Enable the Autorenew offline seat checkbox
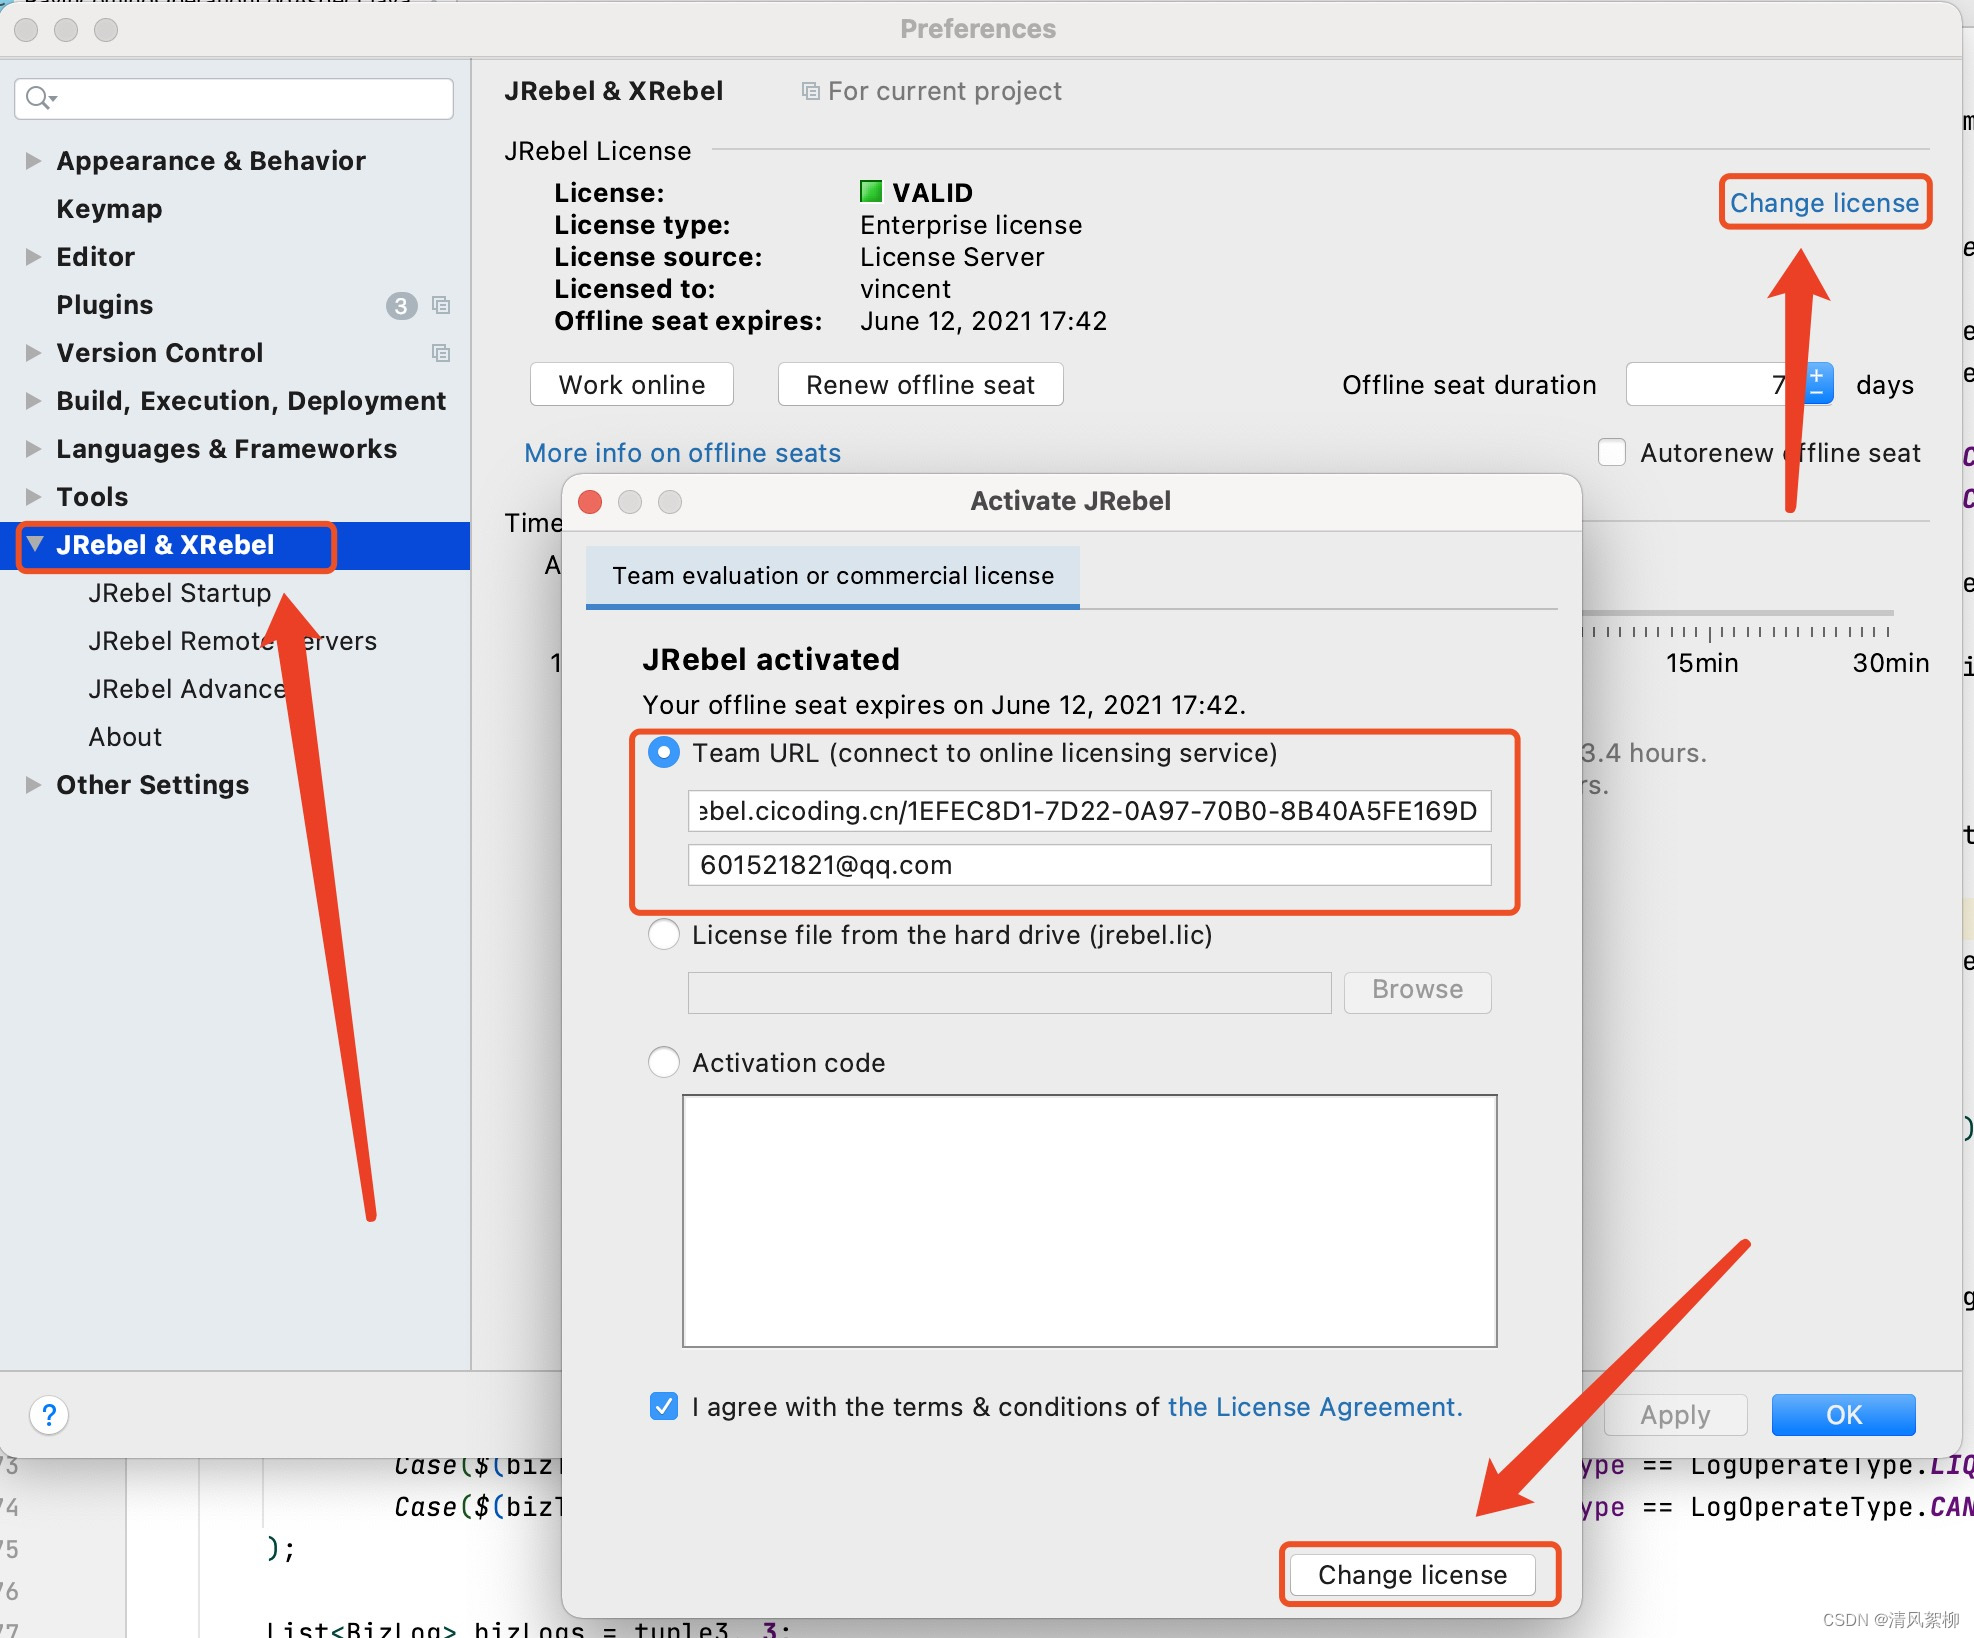 pyautogui.click(x=1612, y=452)
